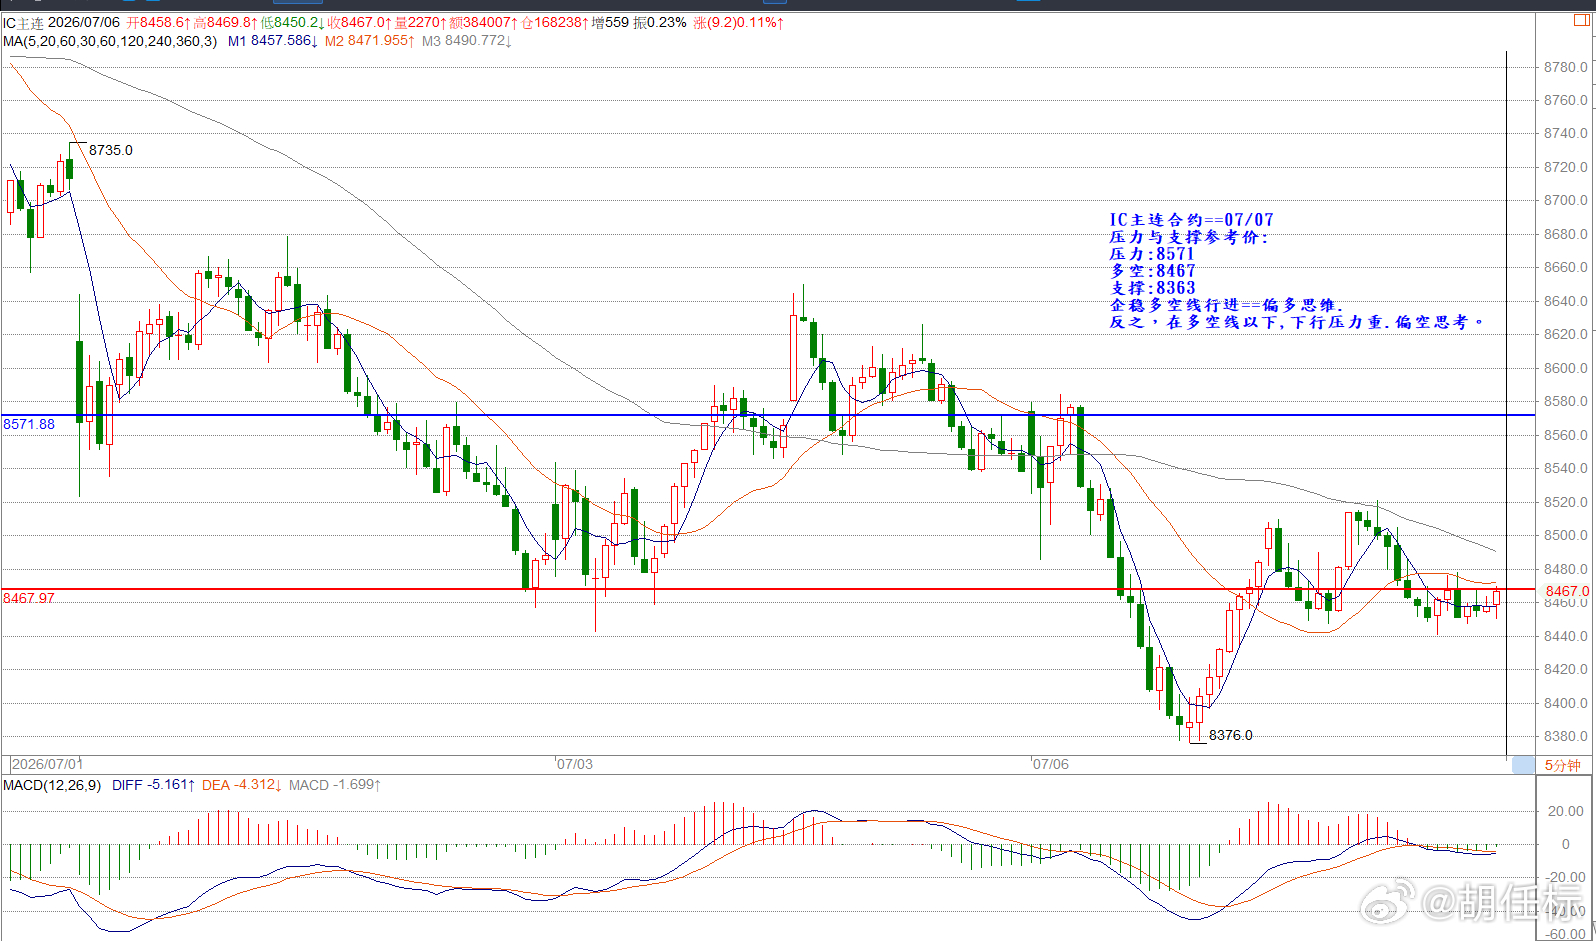Click the Weibo logo watermark
Screen dimensions: 1596x941
pos(1390,902)
